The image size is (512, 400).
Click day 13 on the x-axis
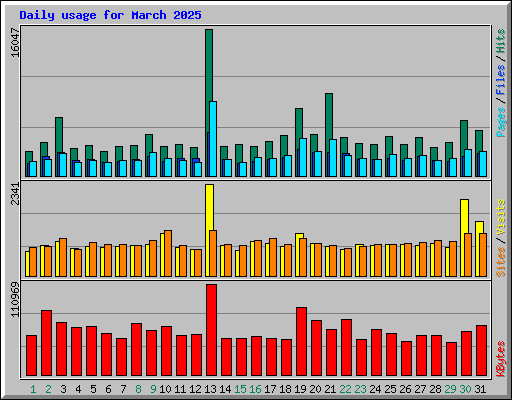(x=210, y=389)
